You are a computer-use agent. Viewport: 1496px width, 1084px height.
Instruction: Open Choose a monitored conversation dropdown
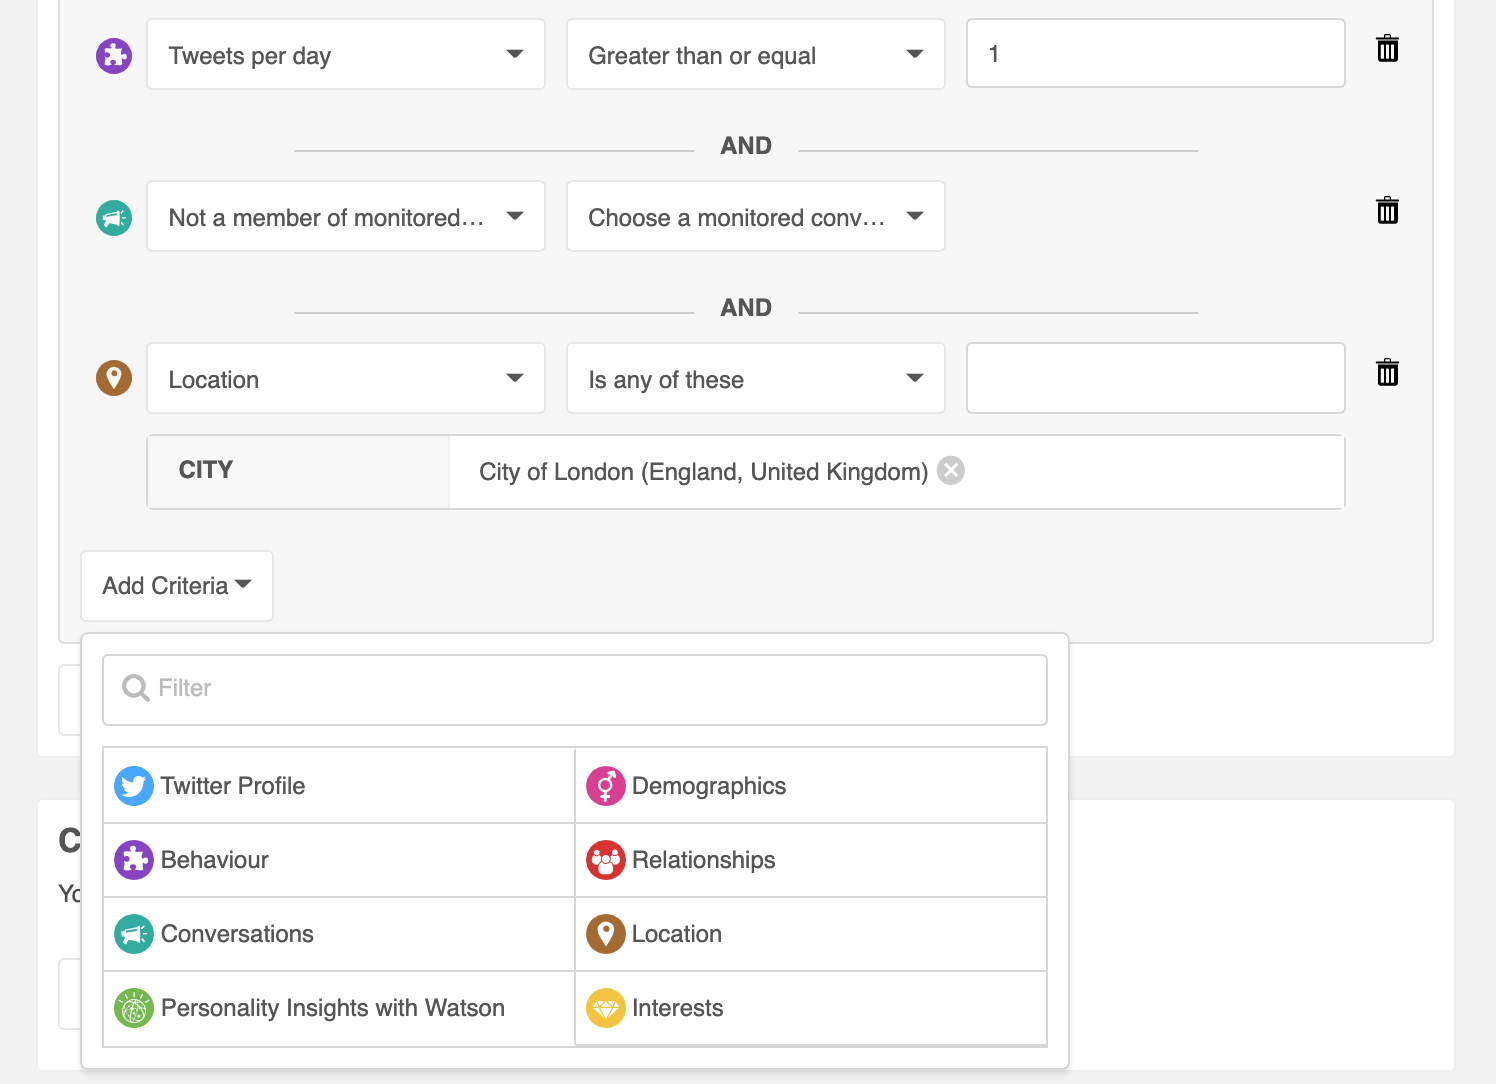pos(755,217)
